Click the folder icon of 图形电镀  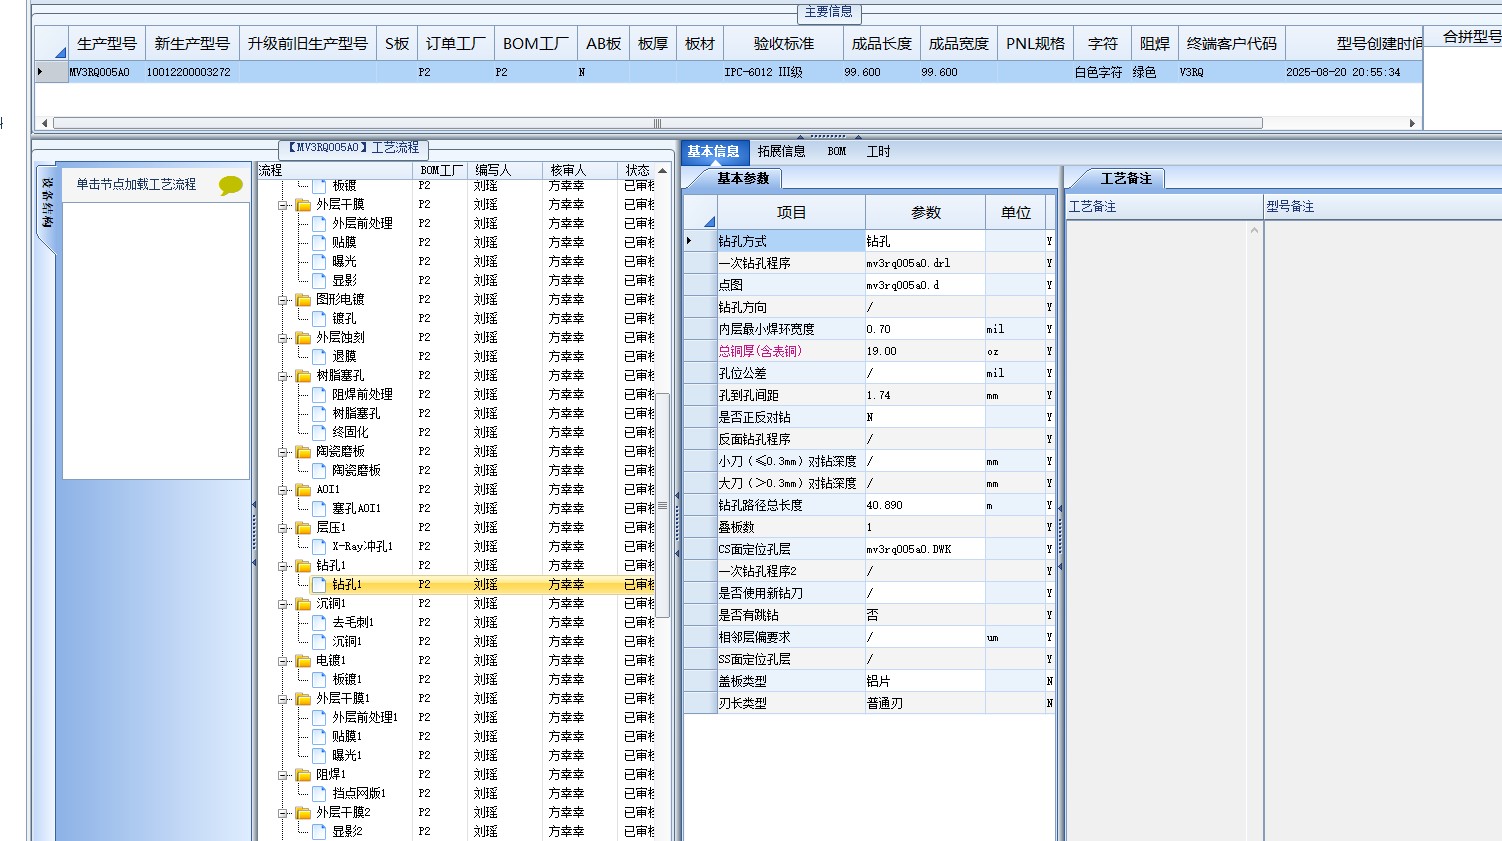303,300
